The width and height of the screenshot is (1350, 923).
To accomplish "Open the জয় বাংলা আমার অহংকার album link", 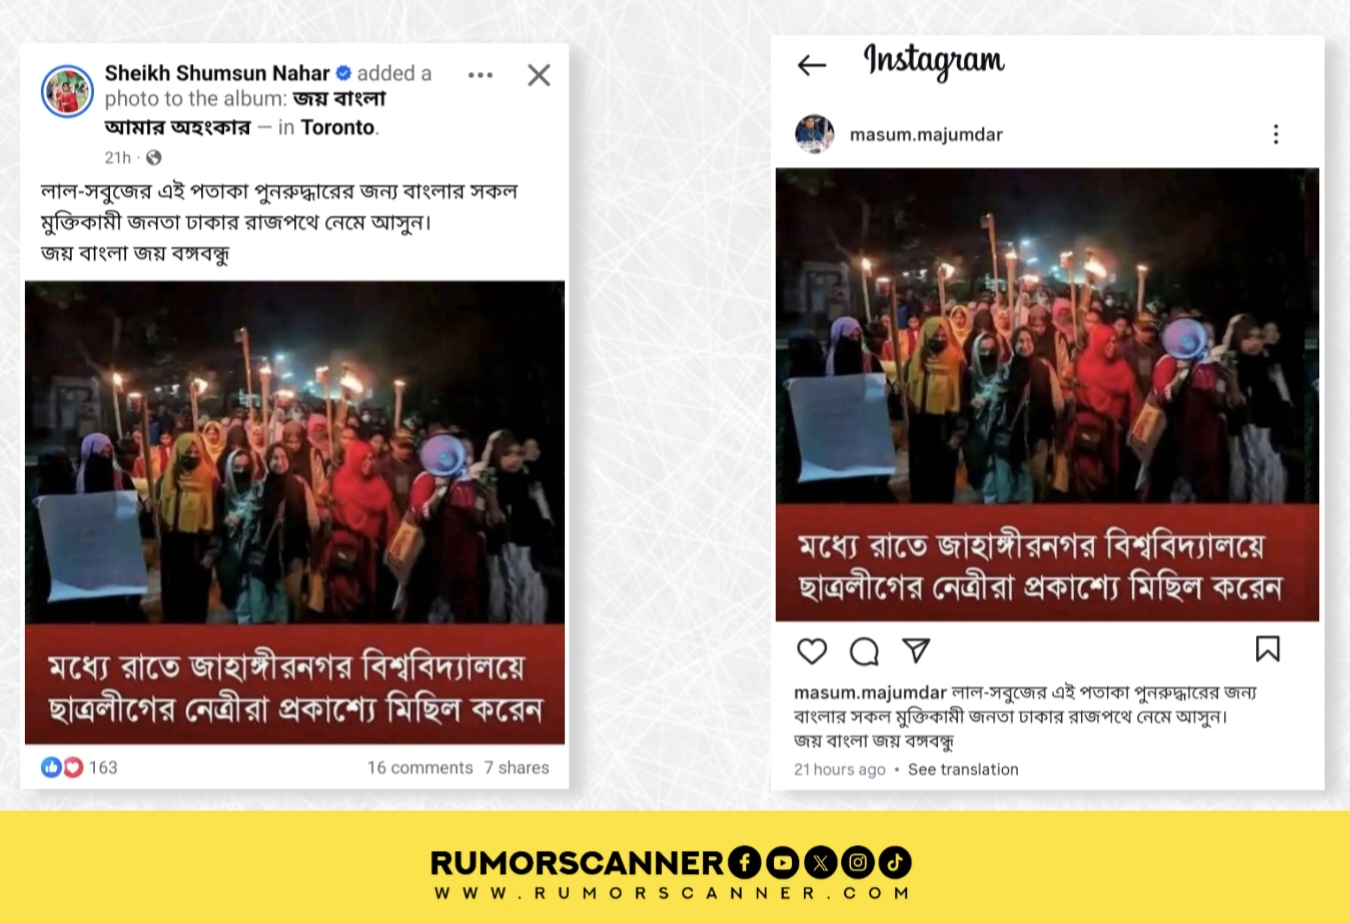I will tap(246, 113).
